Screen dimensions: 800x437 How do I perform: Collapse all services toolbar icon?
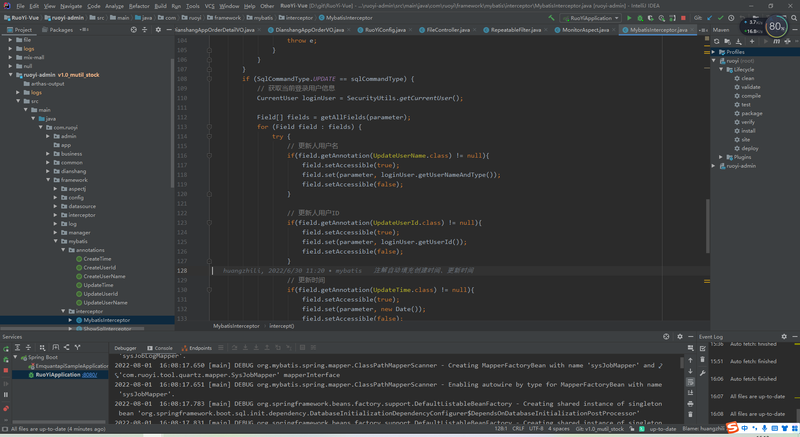pos(28,347)
